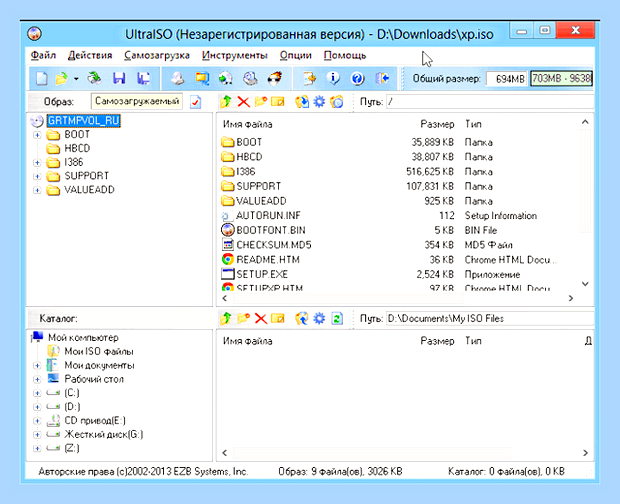Screen dimensions: 620x504
Task: Expand the SUPPORT folder in image tree
Action: point(37,177)
